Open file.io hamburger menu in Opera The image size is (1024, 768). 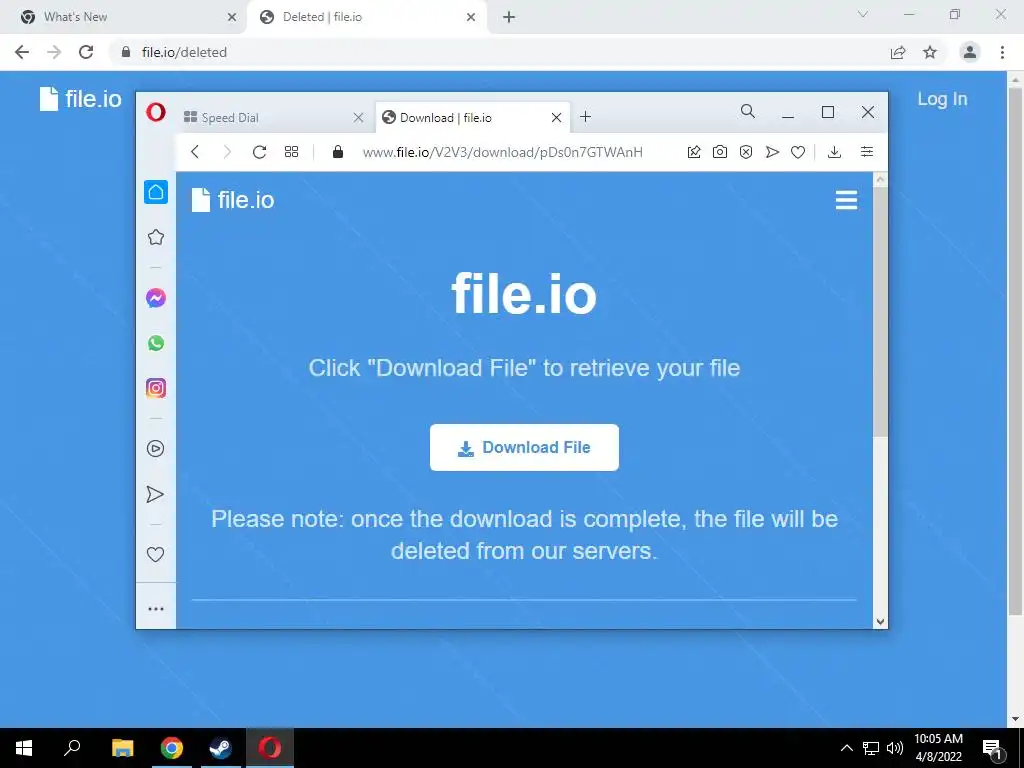pos(846,200)
